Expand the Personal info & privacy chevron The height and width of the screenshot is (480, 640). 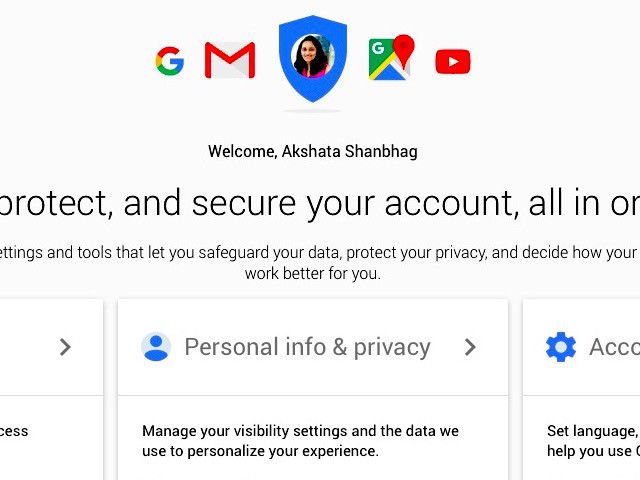coord(470,347)
